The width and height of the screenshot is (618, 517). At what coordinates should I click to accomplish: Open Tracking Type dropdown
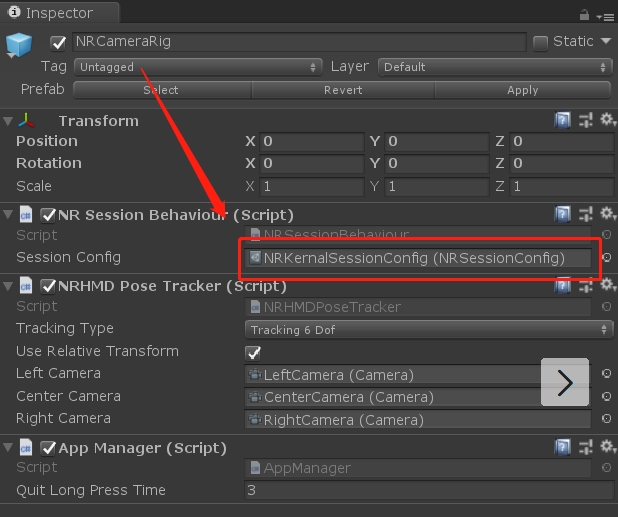(428, 329)
